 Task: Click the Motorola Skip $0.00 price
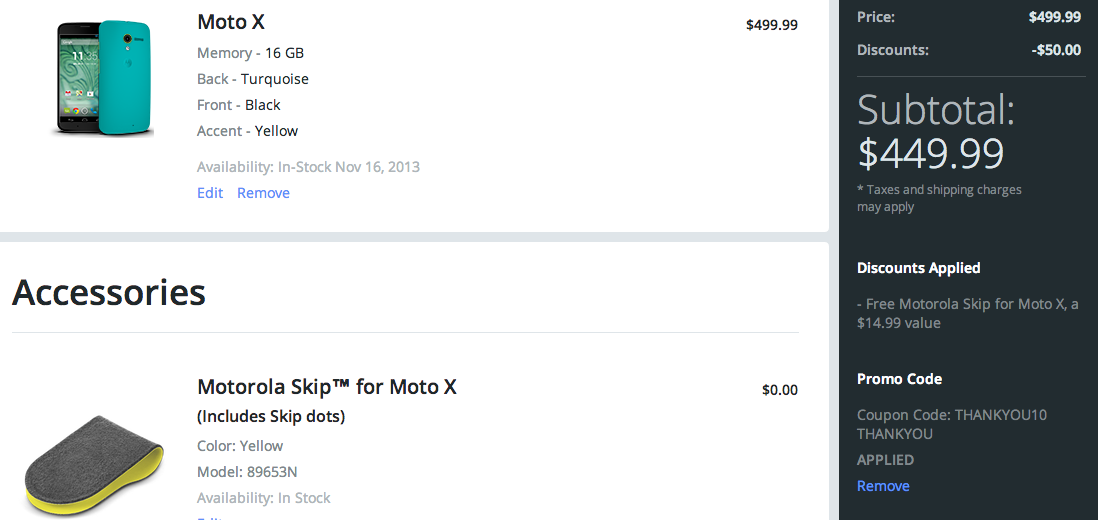(779, 390)
